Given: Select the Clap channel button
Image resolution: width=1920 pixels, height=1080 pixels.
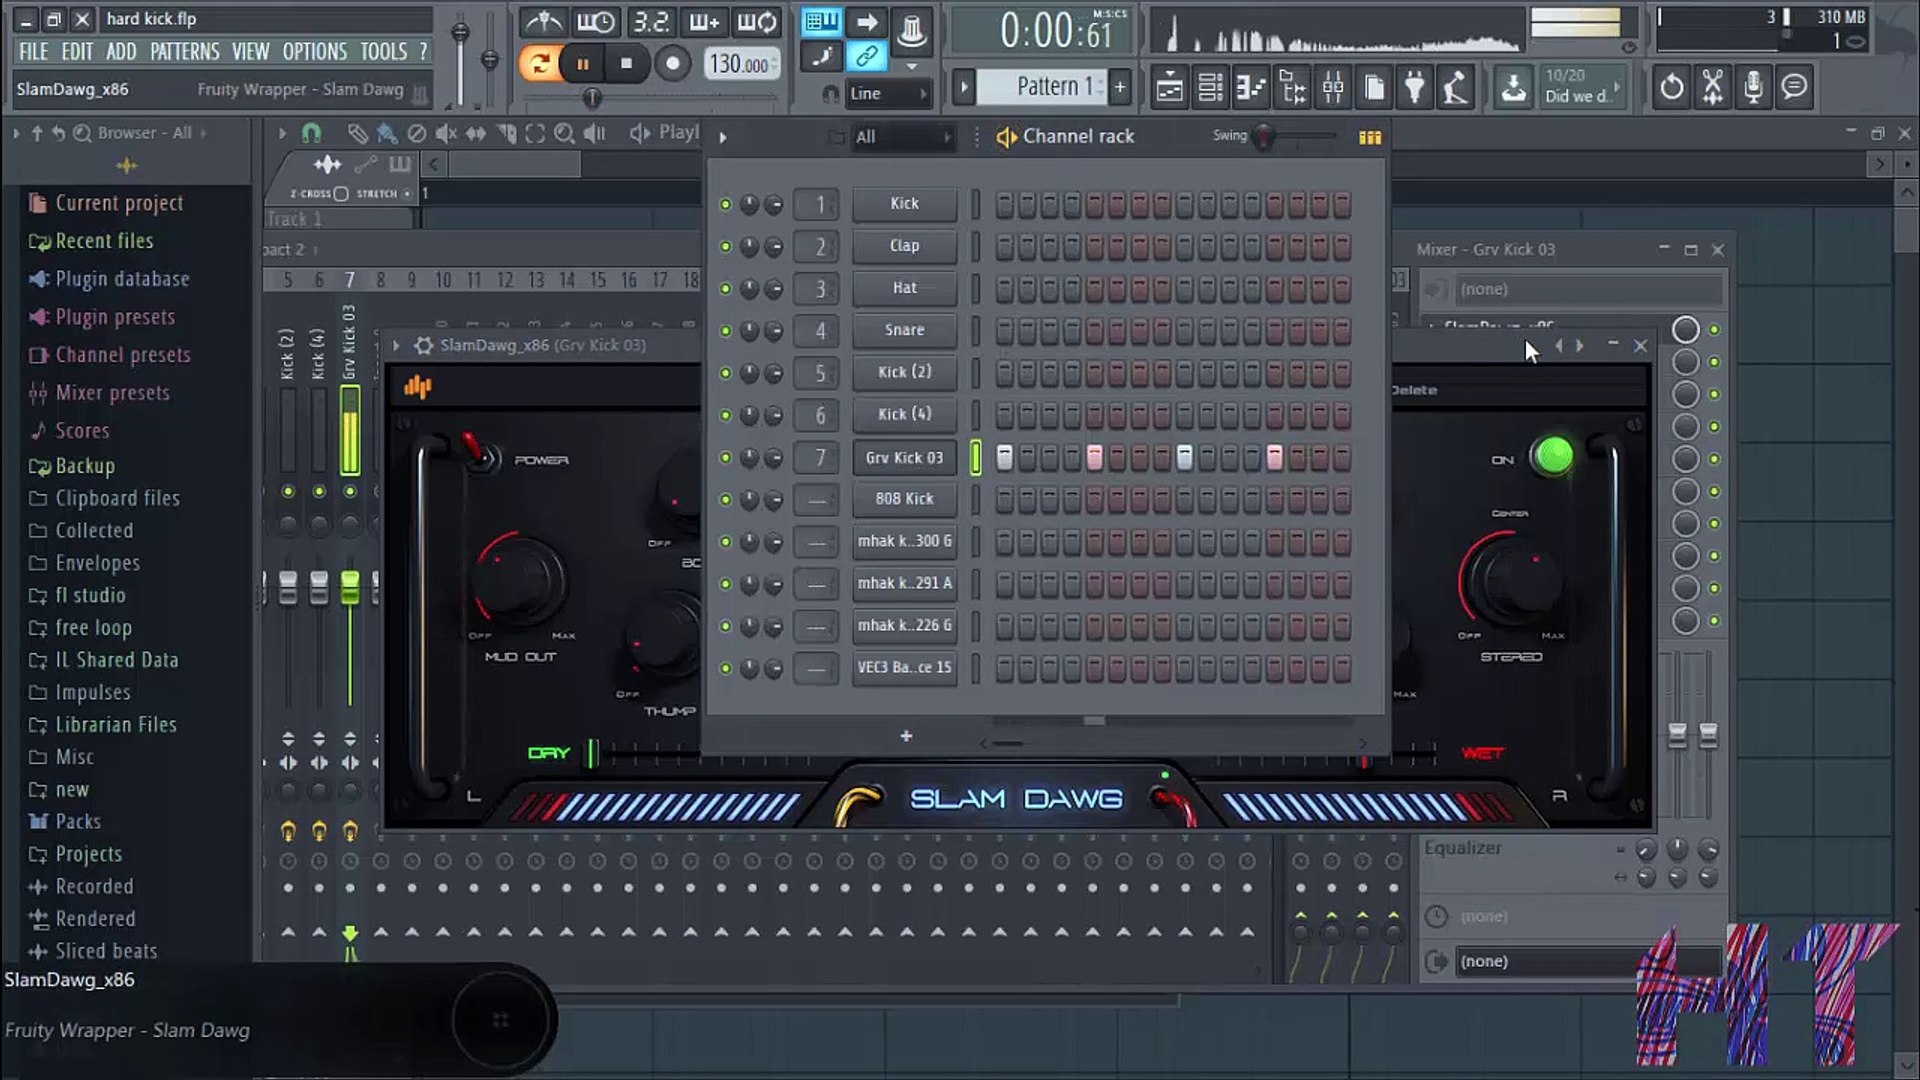Looking at the screenshot, I should pyautogui.click(x=904, y=246).
